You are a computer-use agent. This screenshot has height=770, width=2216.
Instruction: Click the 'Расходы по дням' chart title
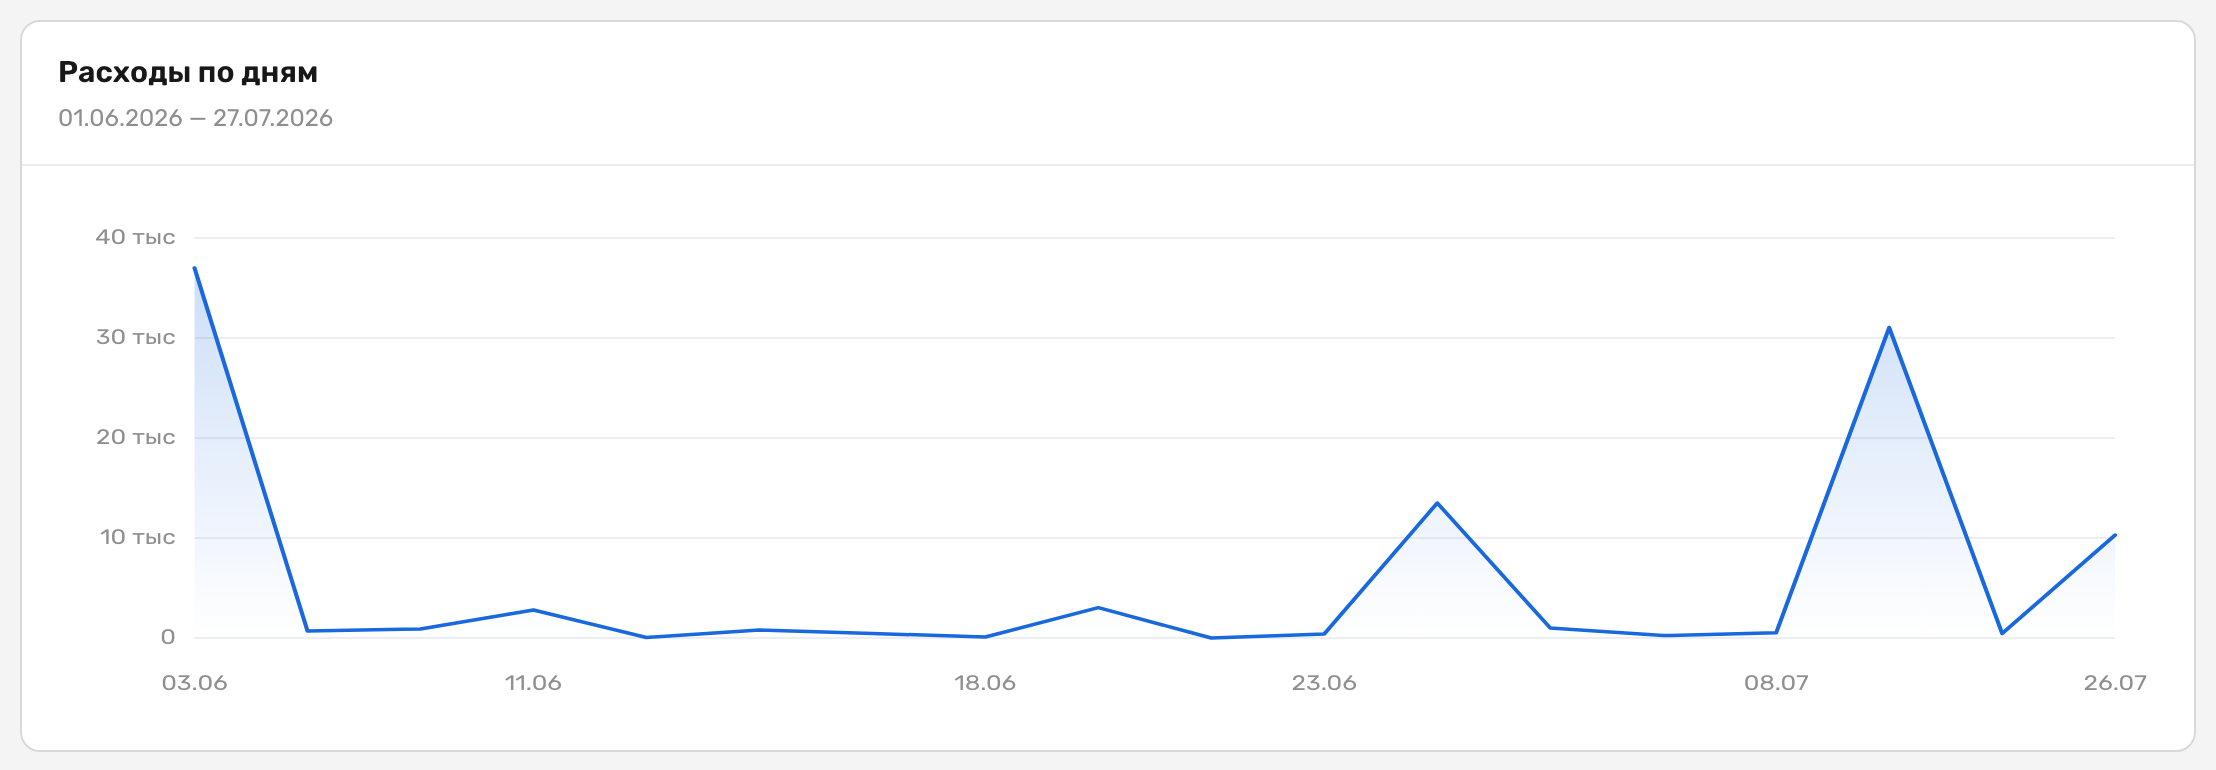[x=188, y=72]
